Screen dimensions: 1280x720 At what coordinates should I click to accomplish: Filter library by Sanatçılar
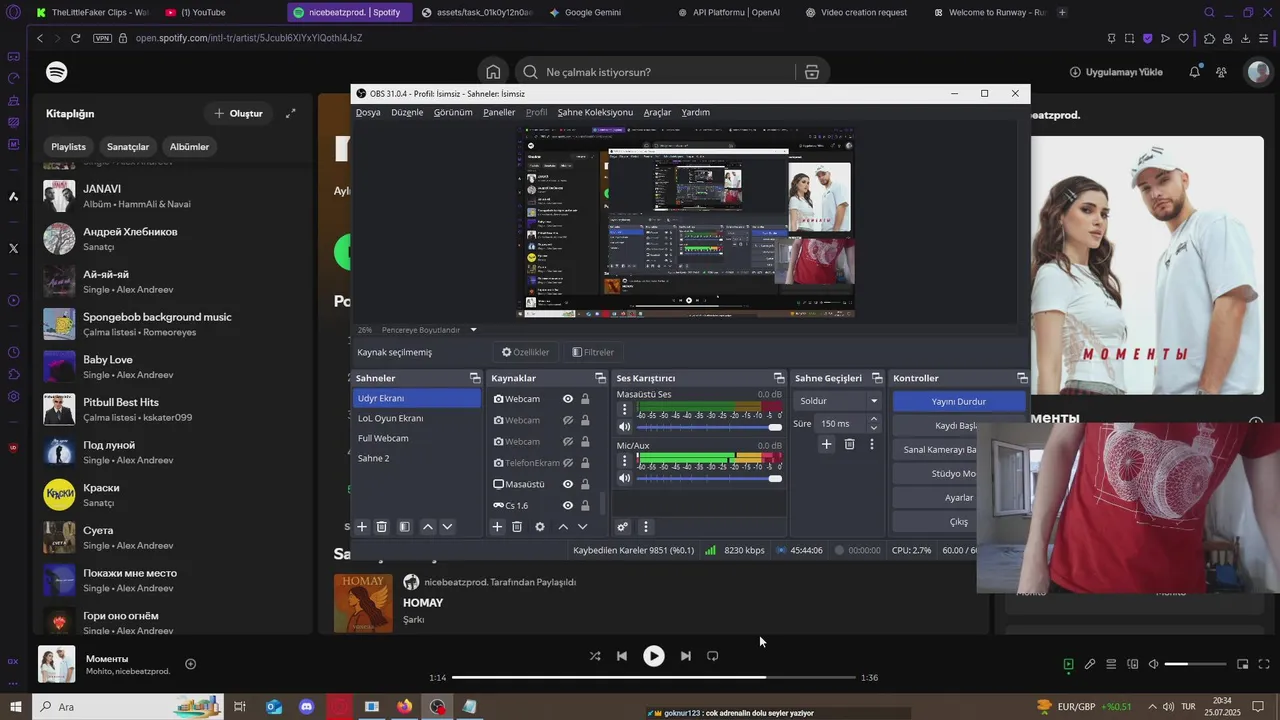tap(128, 146)
